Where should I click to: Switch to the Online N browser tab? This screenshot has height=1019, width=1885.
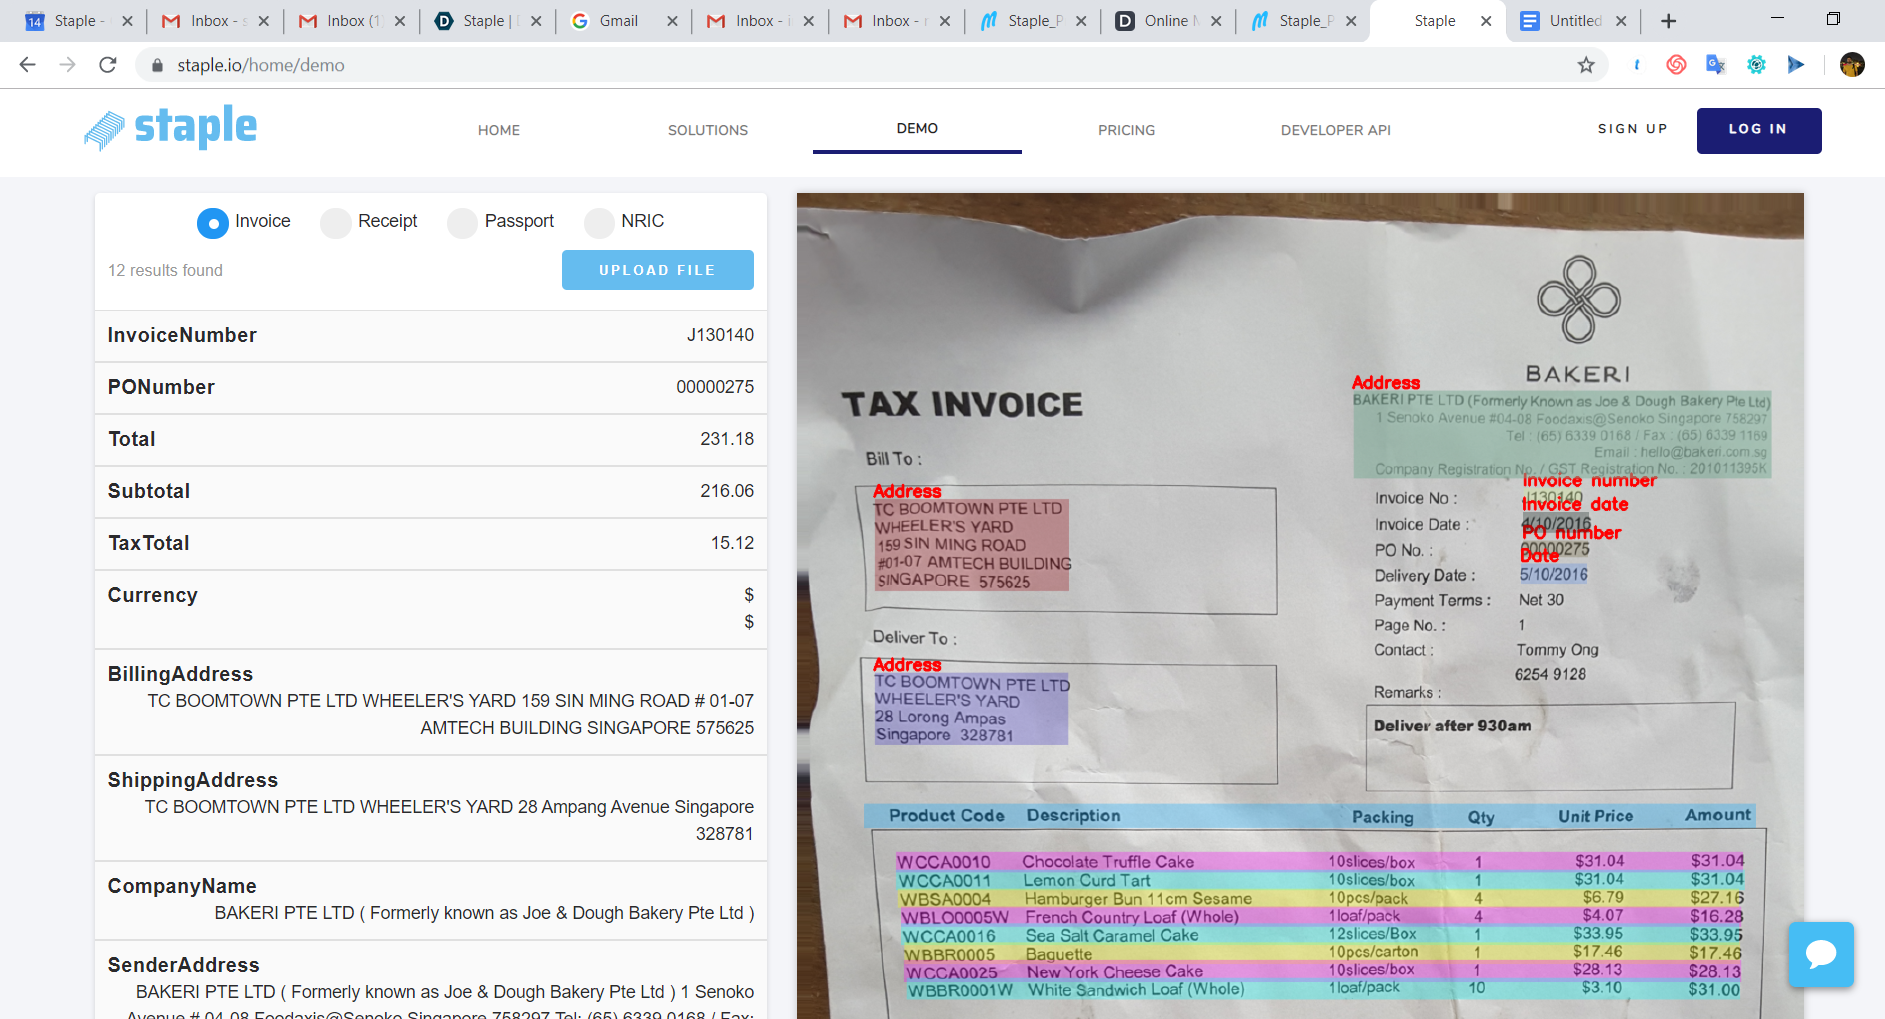(1167, 21)
